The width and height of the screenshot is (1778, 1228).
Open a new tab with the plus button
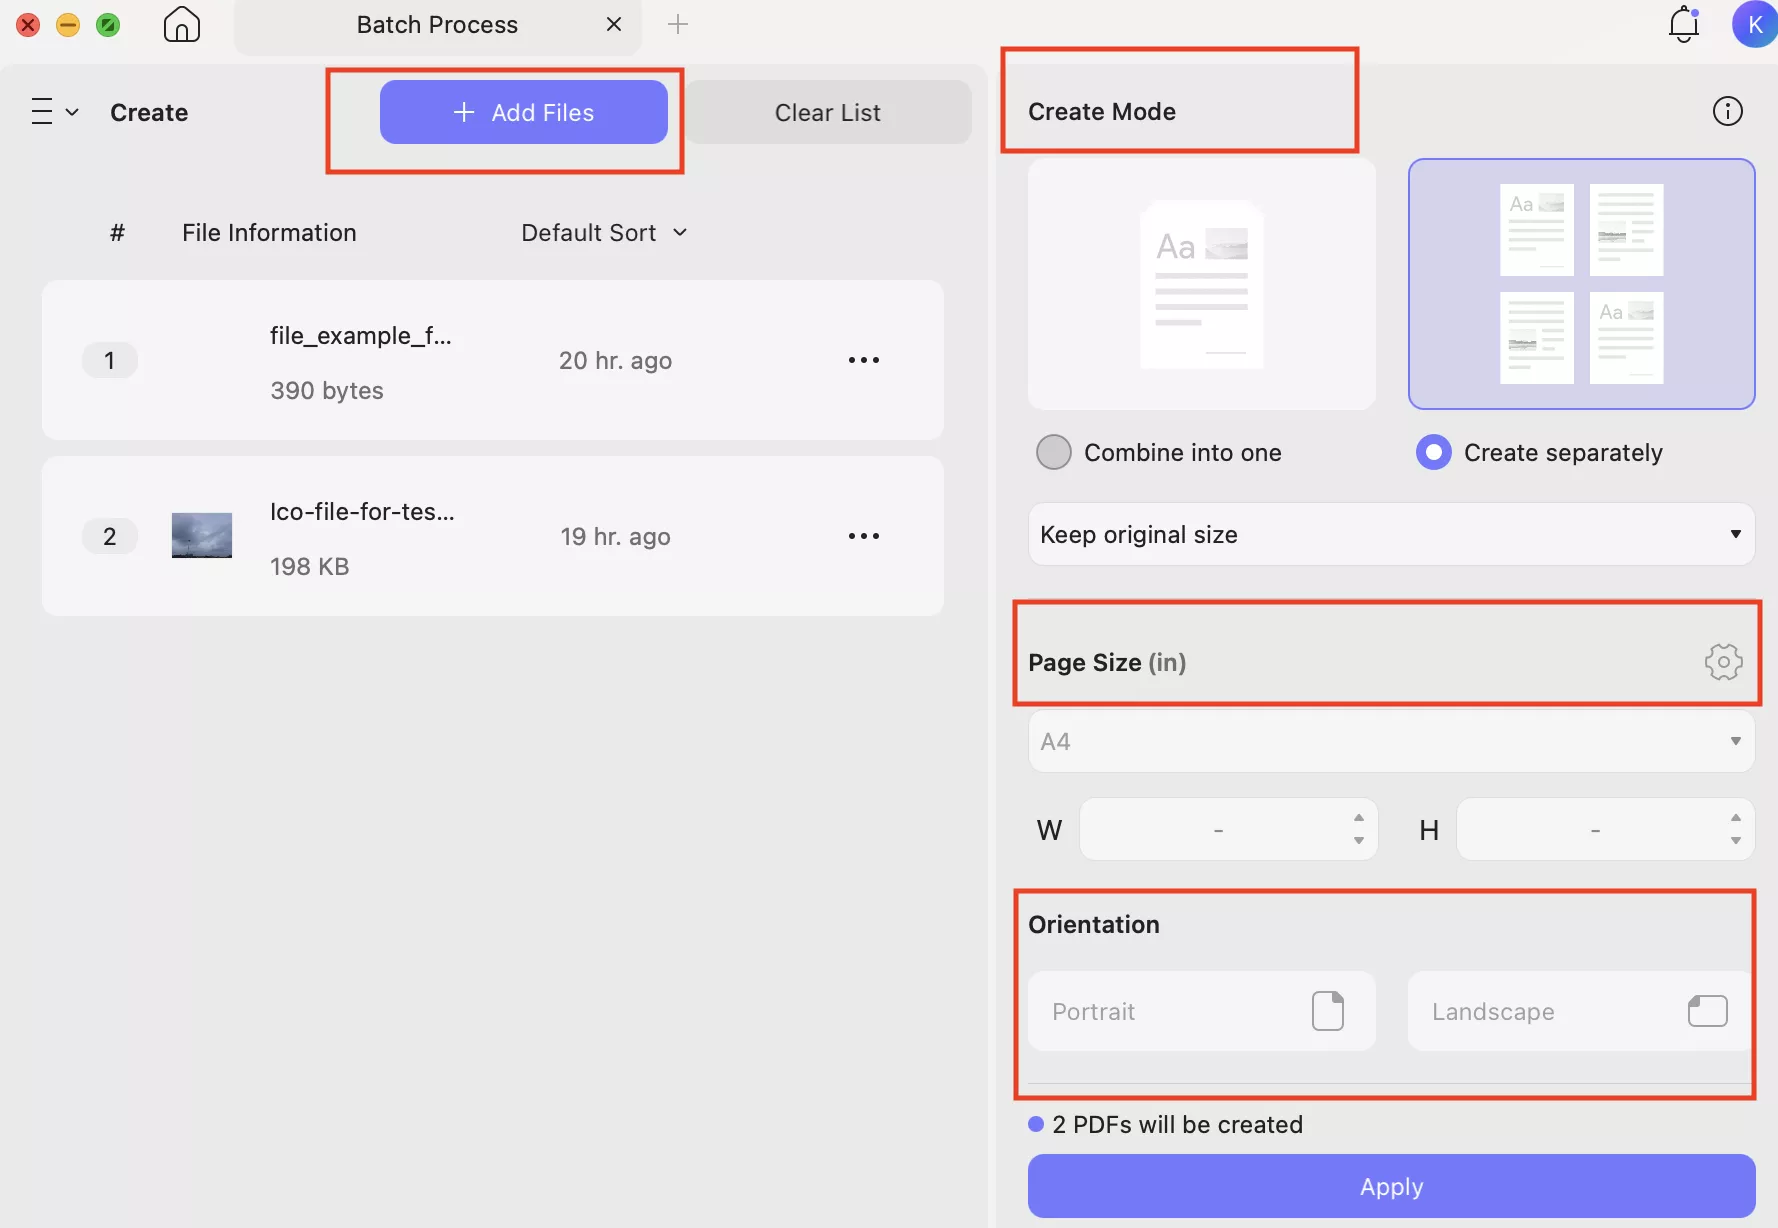point(678,24)
